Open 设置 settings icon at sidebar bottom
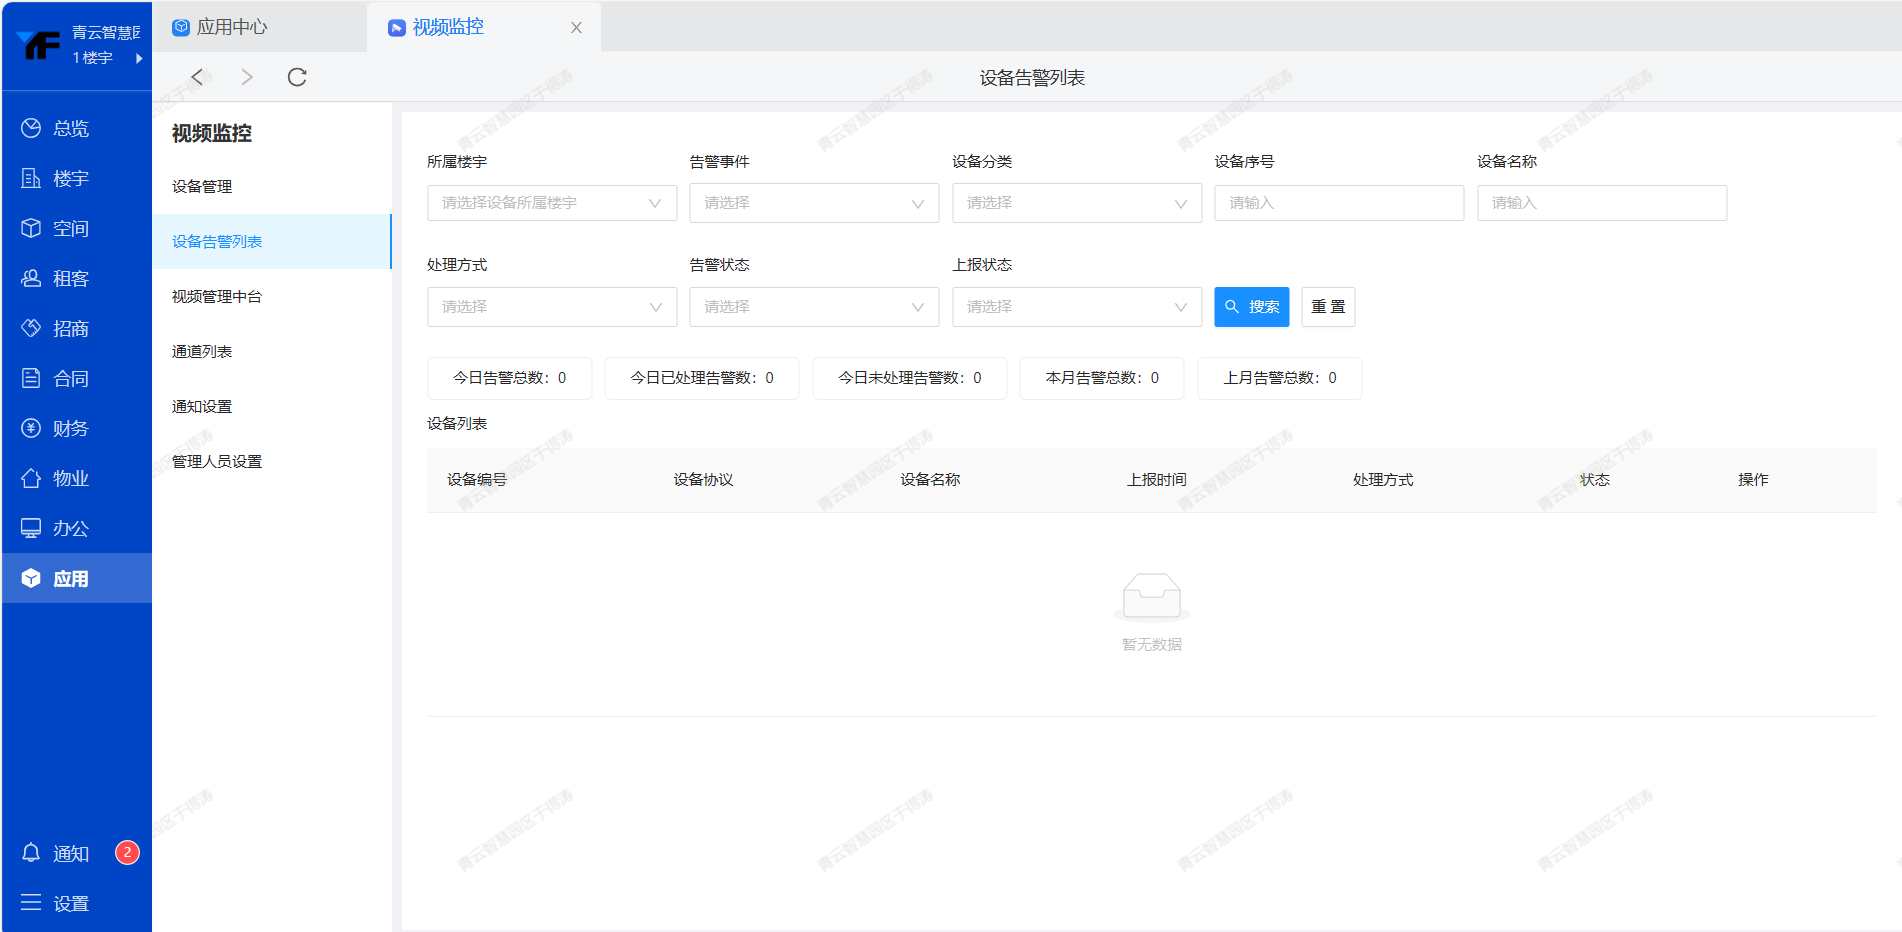1902x932 pixels. (31, 903)
